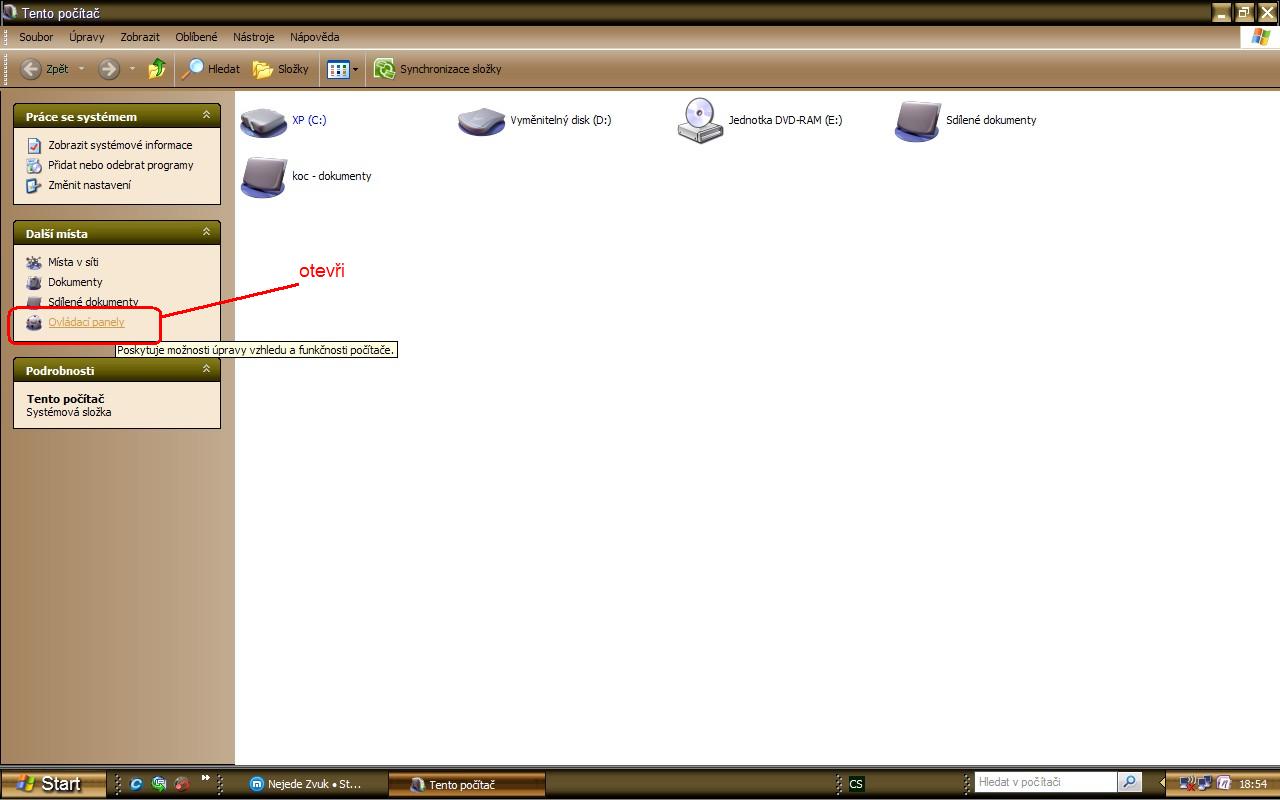Select Jednotka DVD-RAM (E:) icon
Viewport: 1280px width, 800px height.
pos(699,120)
